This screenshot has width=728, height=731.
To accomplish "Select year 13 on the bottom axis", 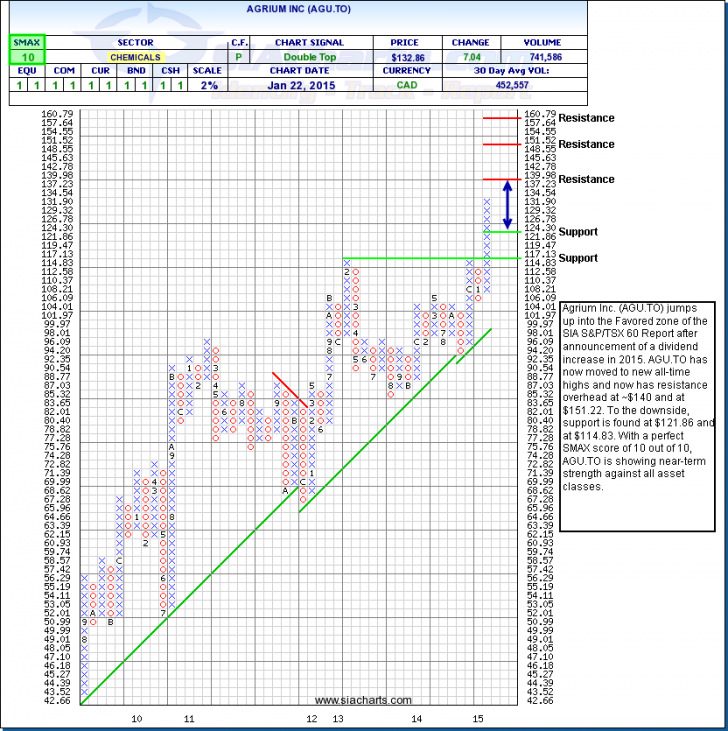I will [x=338, y=718].
